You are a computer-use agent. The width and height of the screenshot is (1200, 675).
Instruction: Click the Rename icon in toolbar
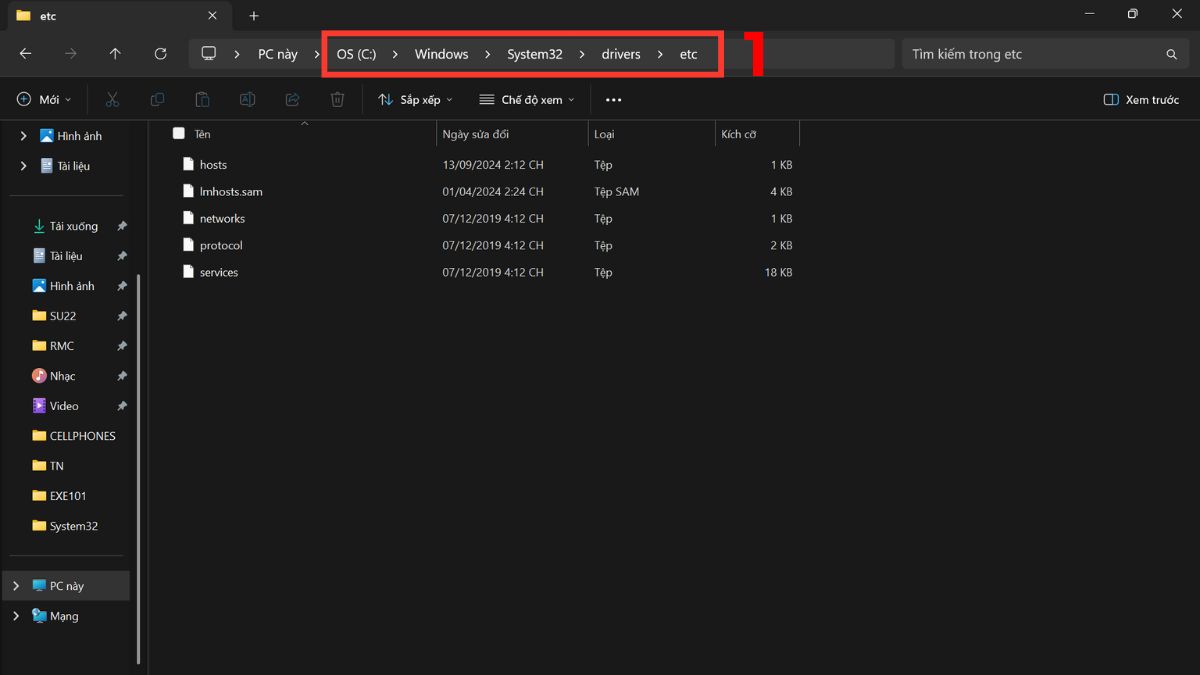coord(247,100)
